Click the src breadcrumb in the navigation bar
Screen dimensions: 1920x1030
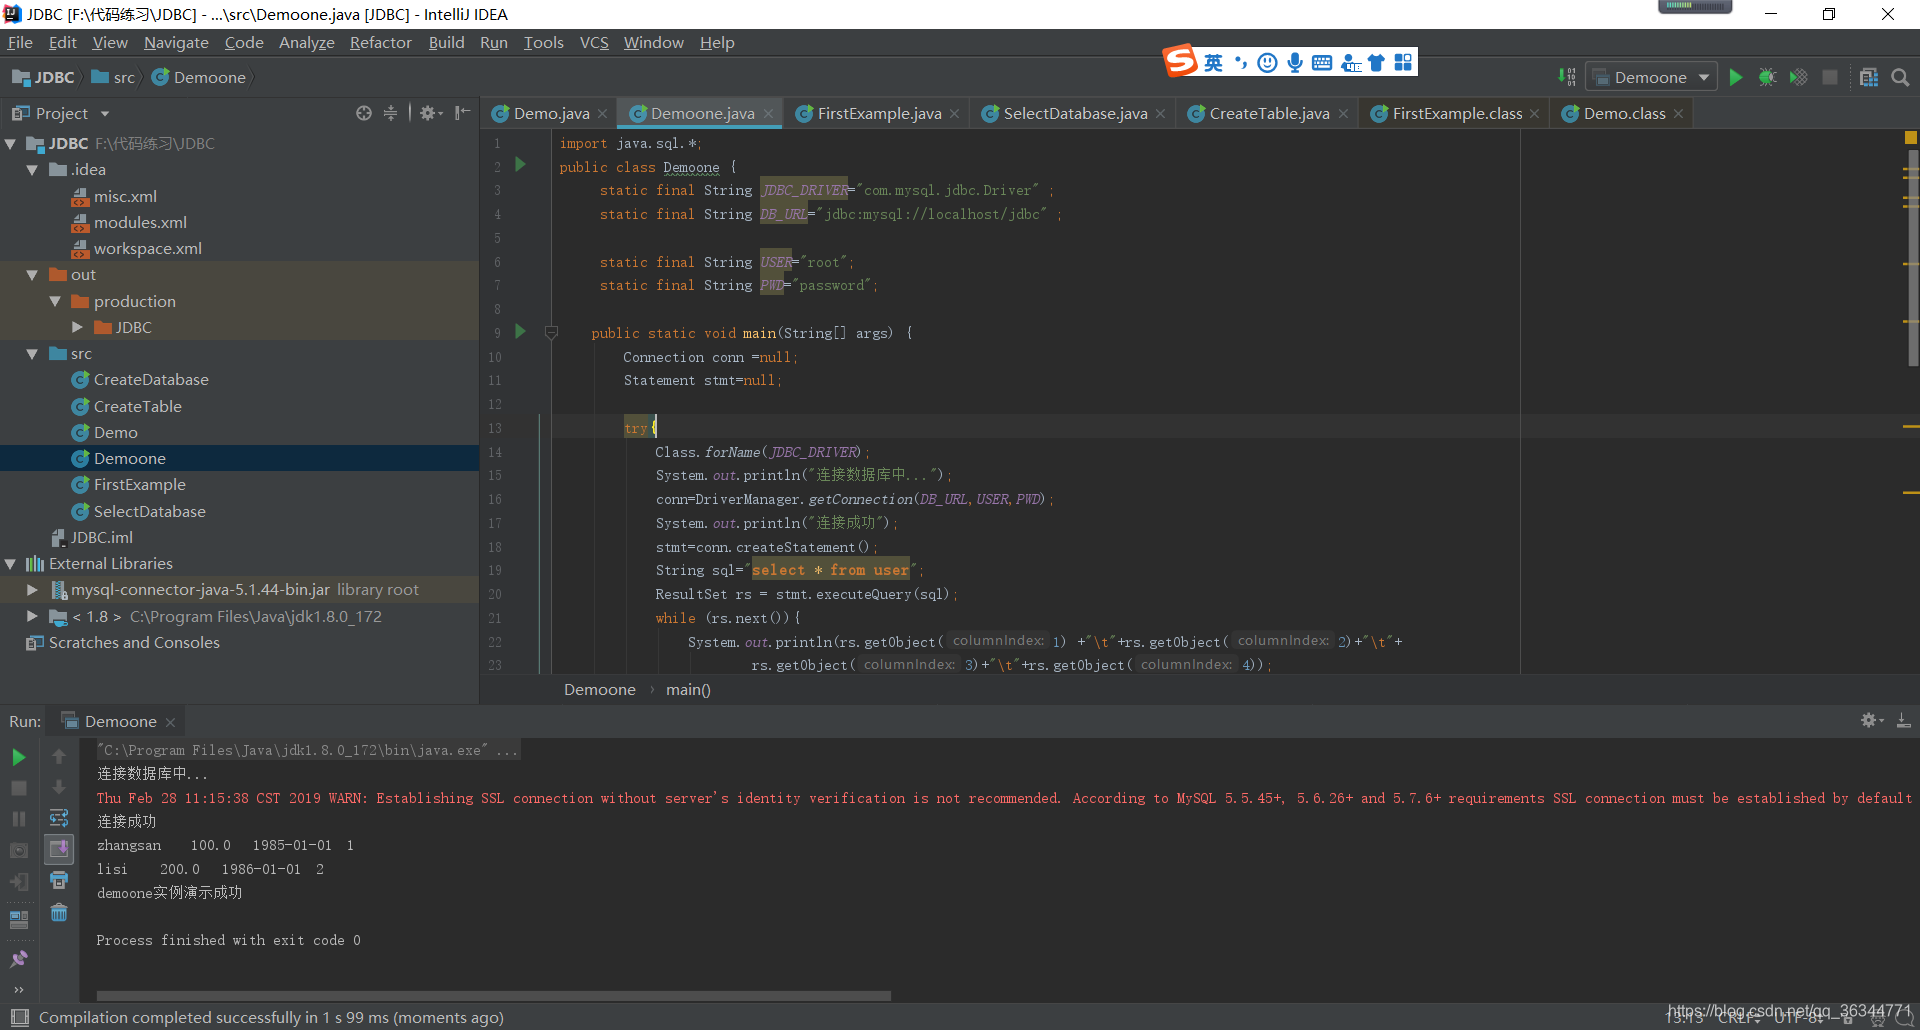[113, 77]
